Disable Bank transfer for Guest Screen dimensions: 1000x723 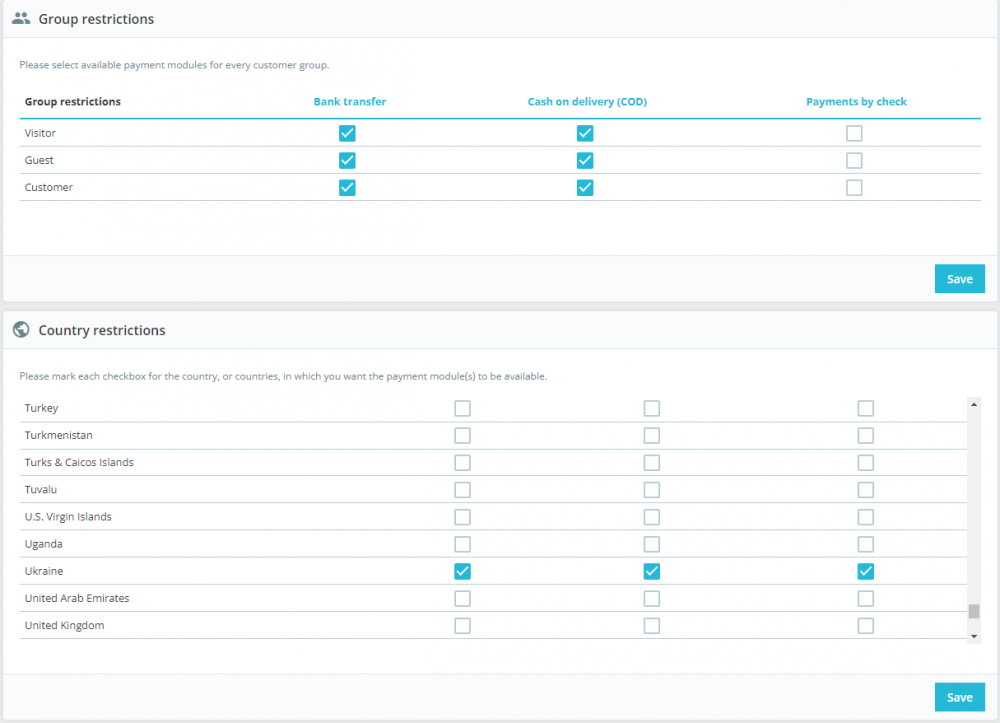346,160
